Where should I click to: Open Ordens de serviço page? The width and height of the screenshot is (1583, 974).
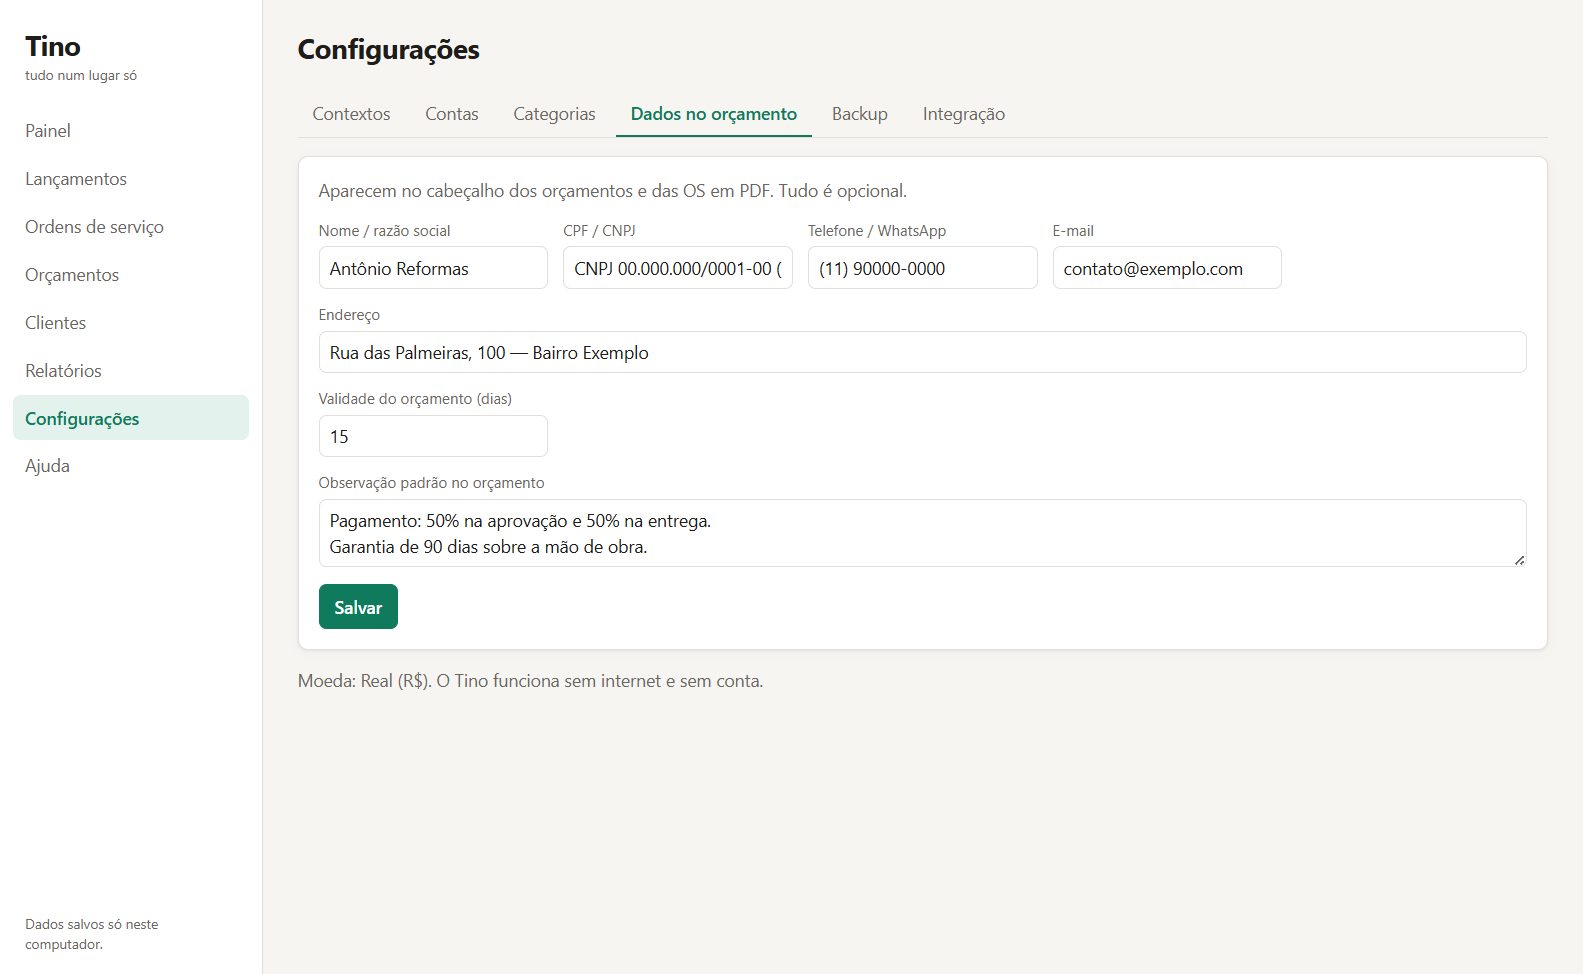coord(130,227)
